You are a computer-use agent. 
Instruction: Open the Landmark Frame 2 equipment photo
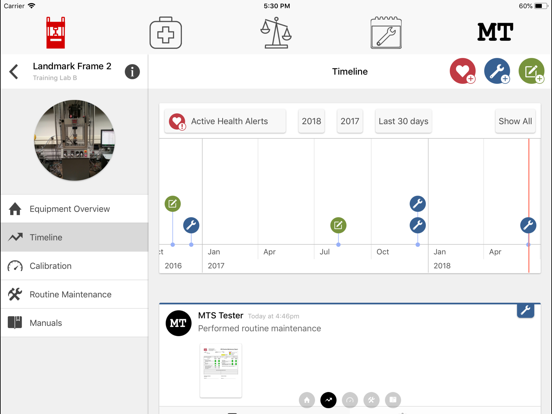coord(75,140)
